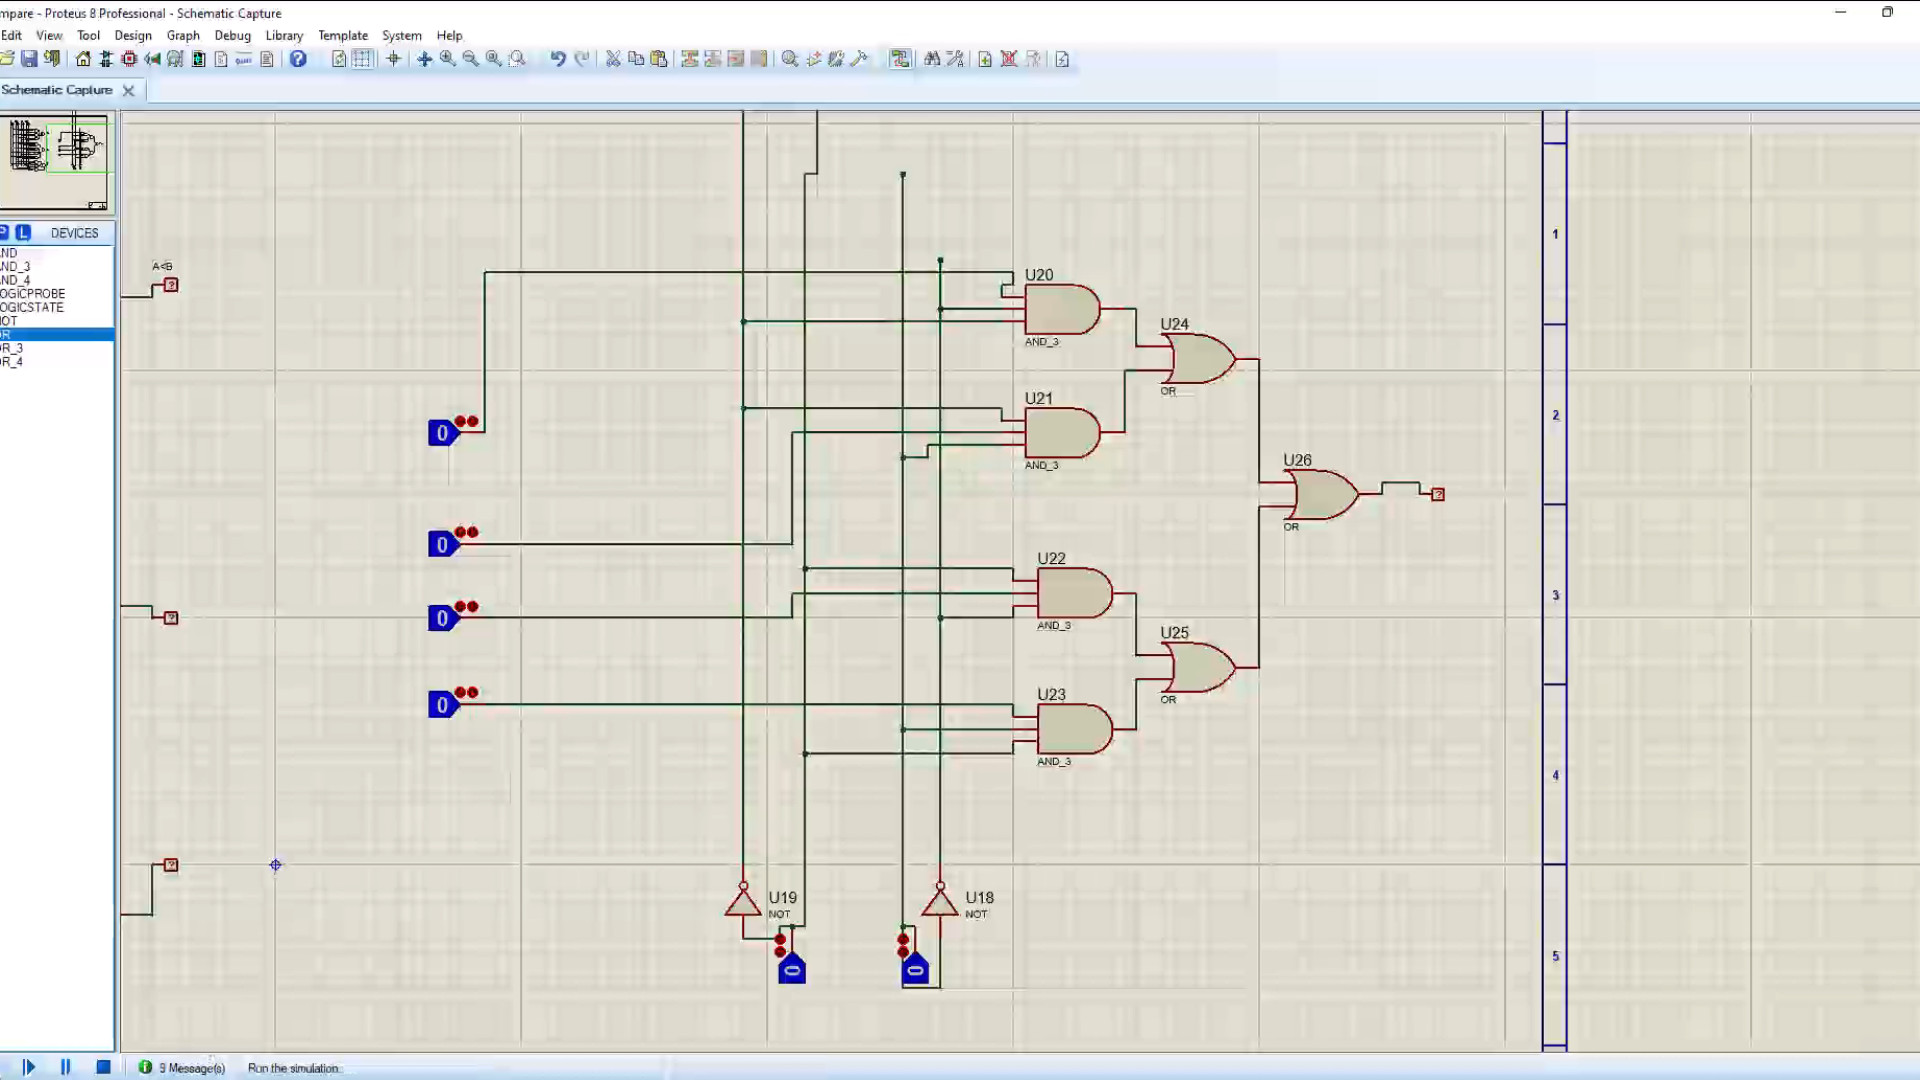Toggle the grid display icon
Image resolution: width=1920 pixels, height=1080 pixels.
pyautogui.click(x=362, y=59)
